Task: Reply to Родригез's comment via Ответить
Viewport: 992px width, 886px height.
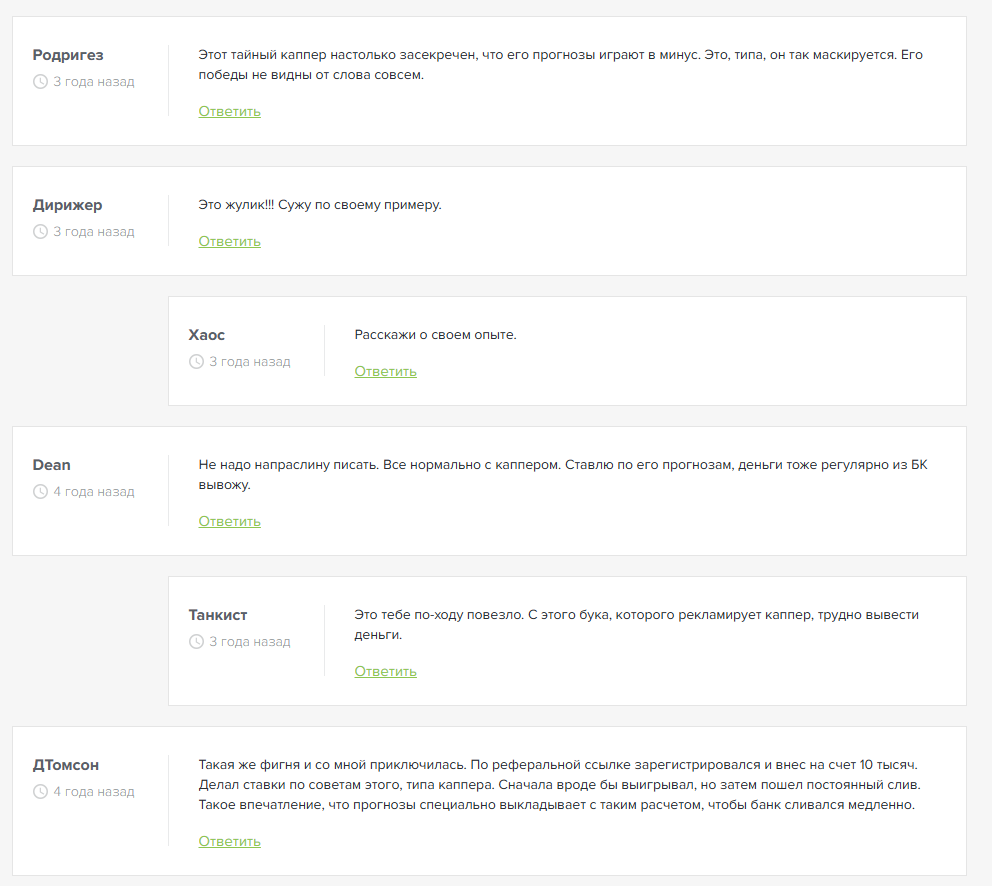Action: click(229, 112)
